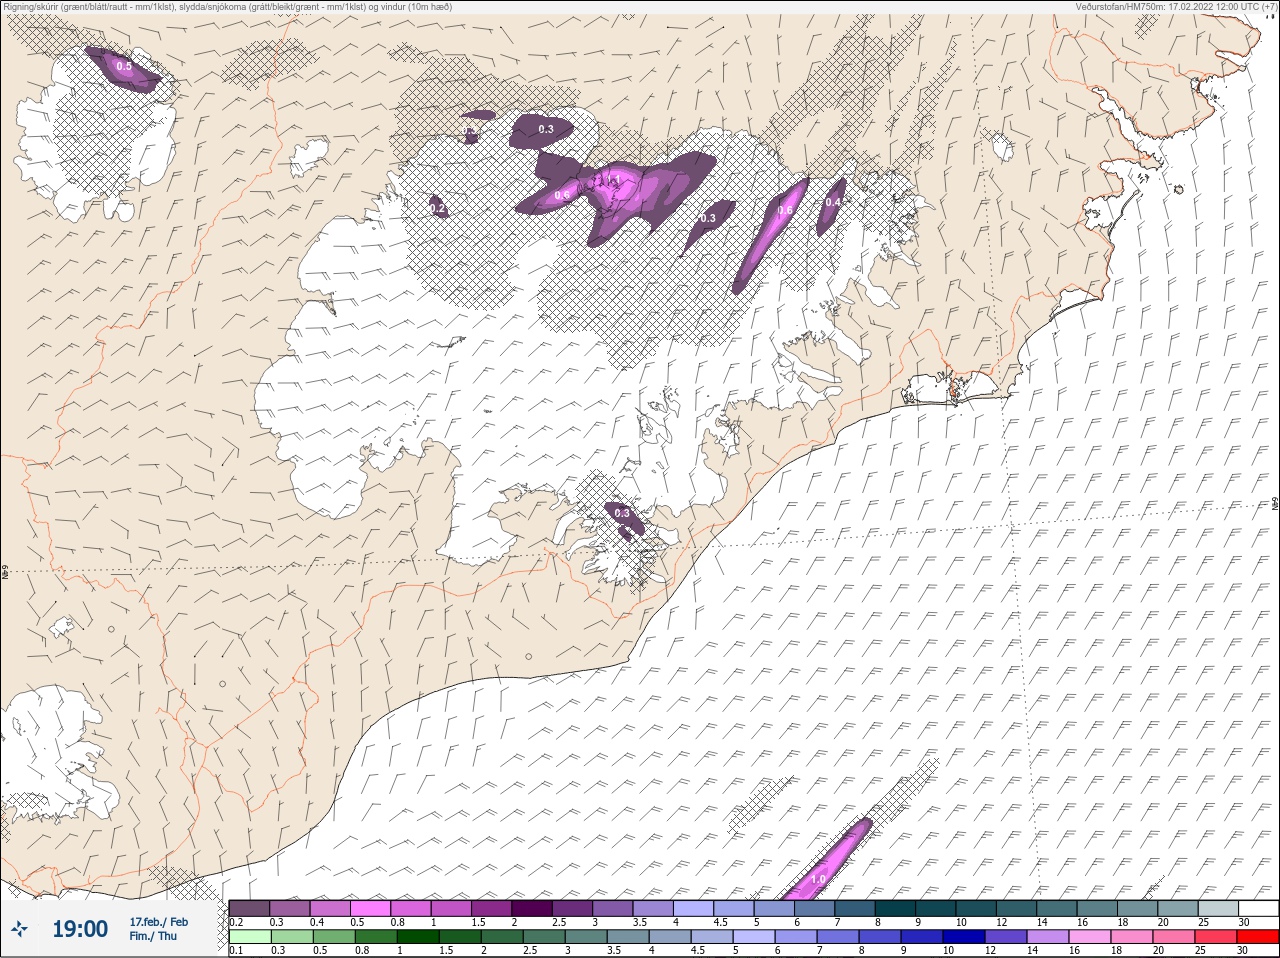Select the dark purple 2 swatch, top legend row
This screenshot has width=1280, height=958.
(533, 908)
